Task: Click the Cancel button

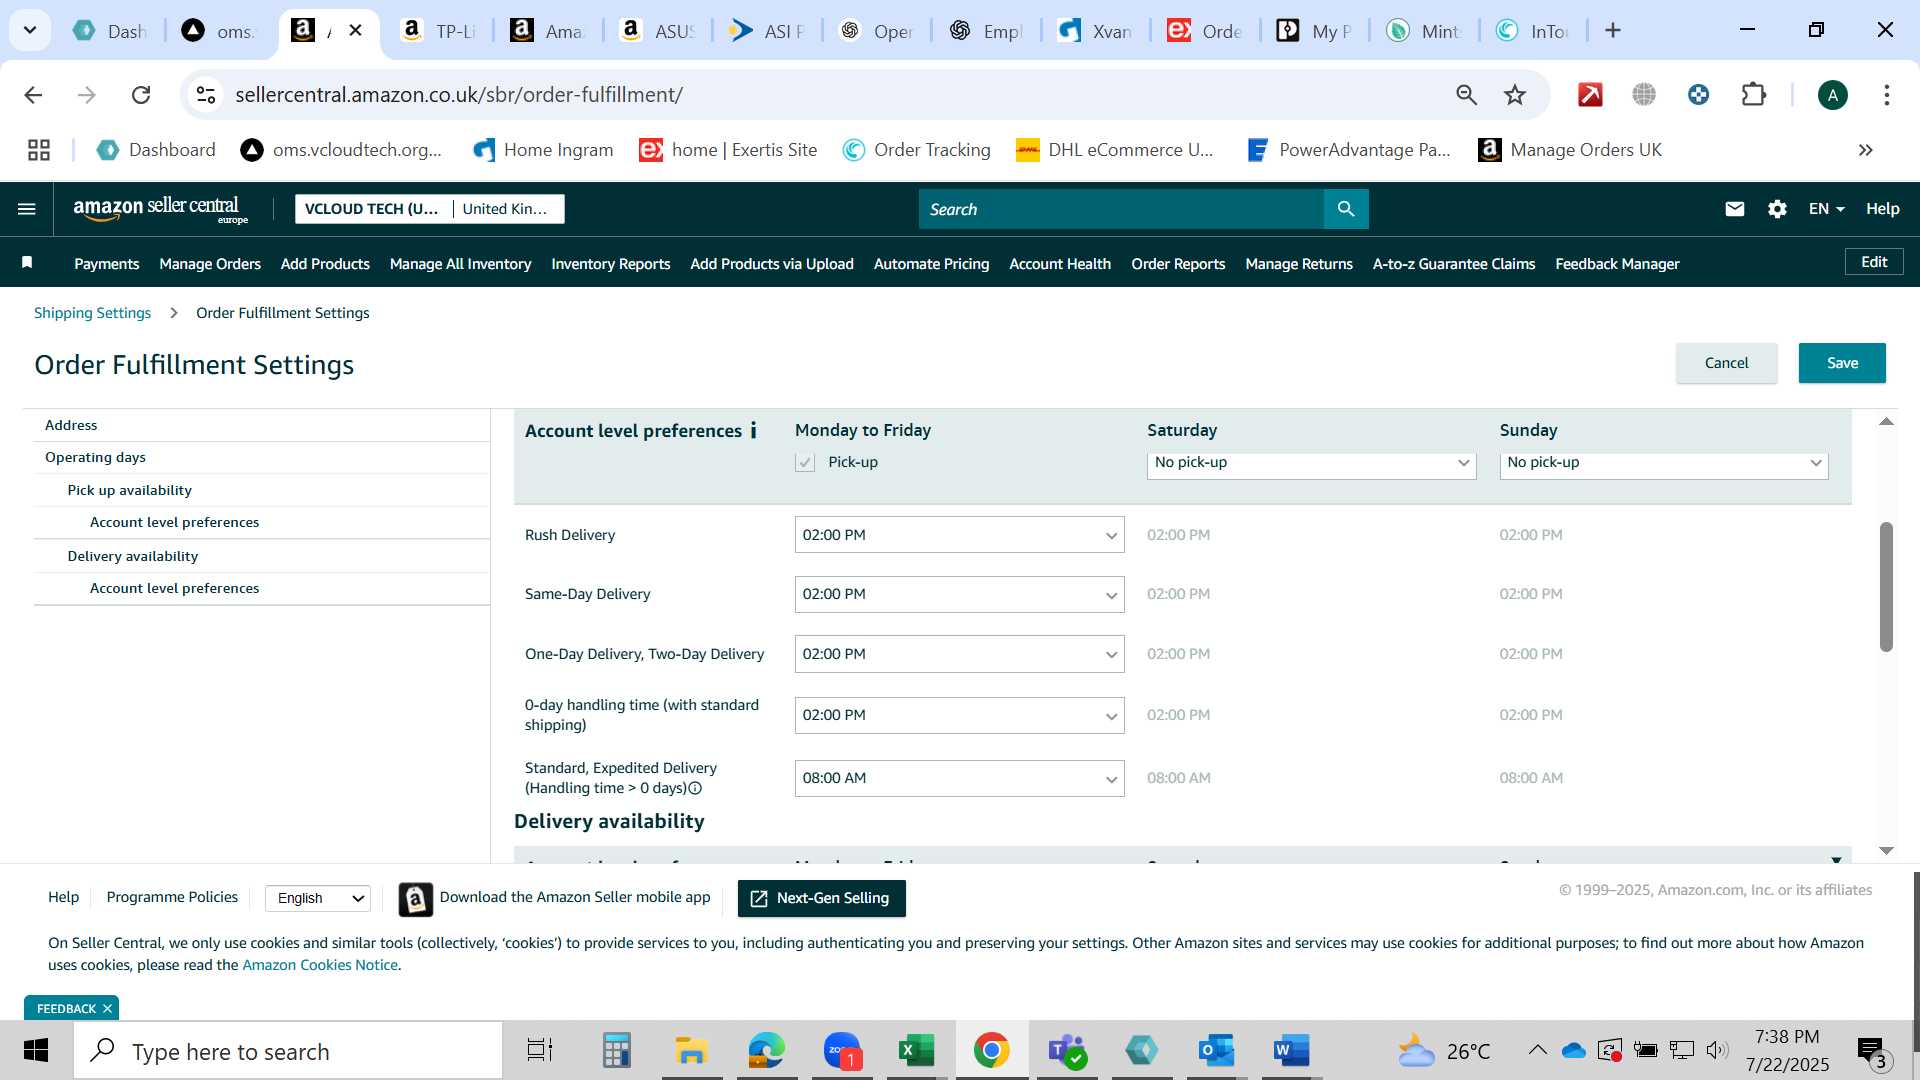Action: pos(1726,363)
